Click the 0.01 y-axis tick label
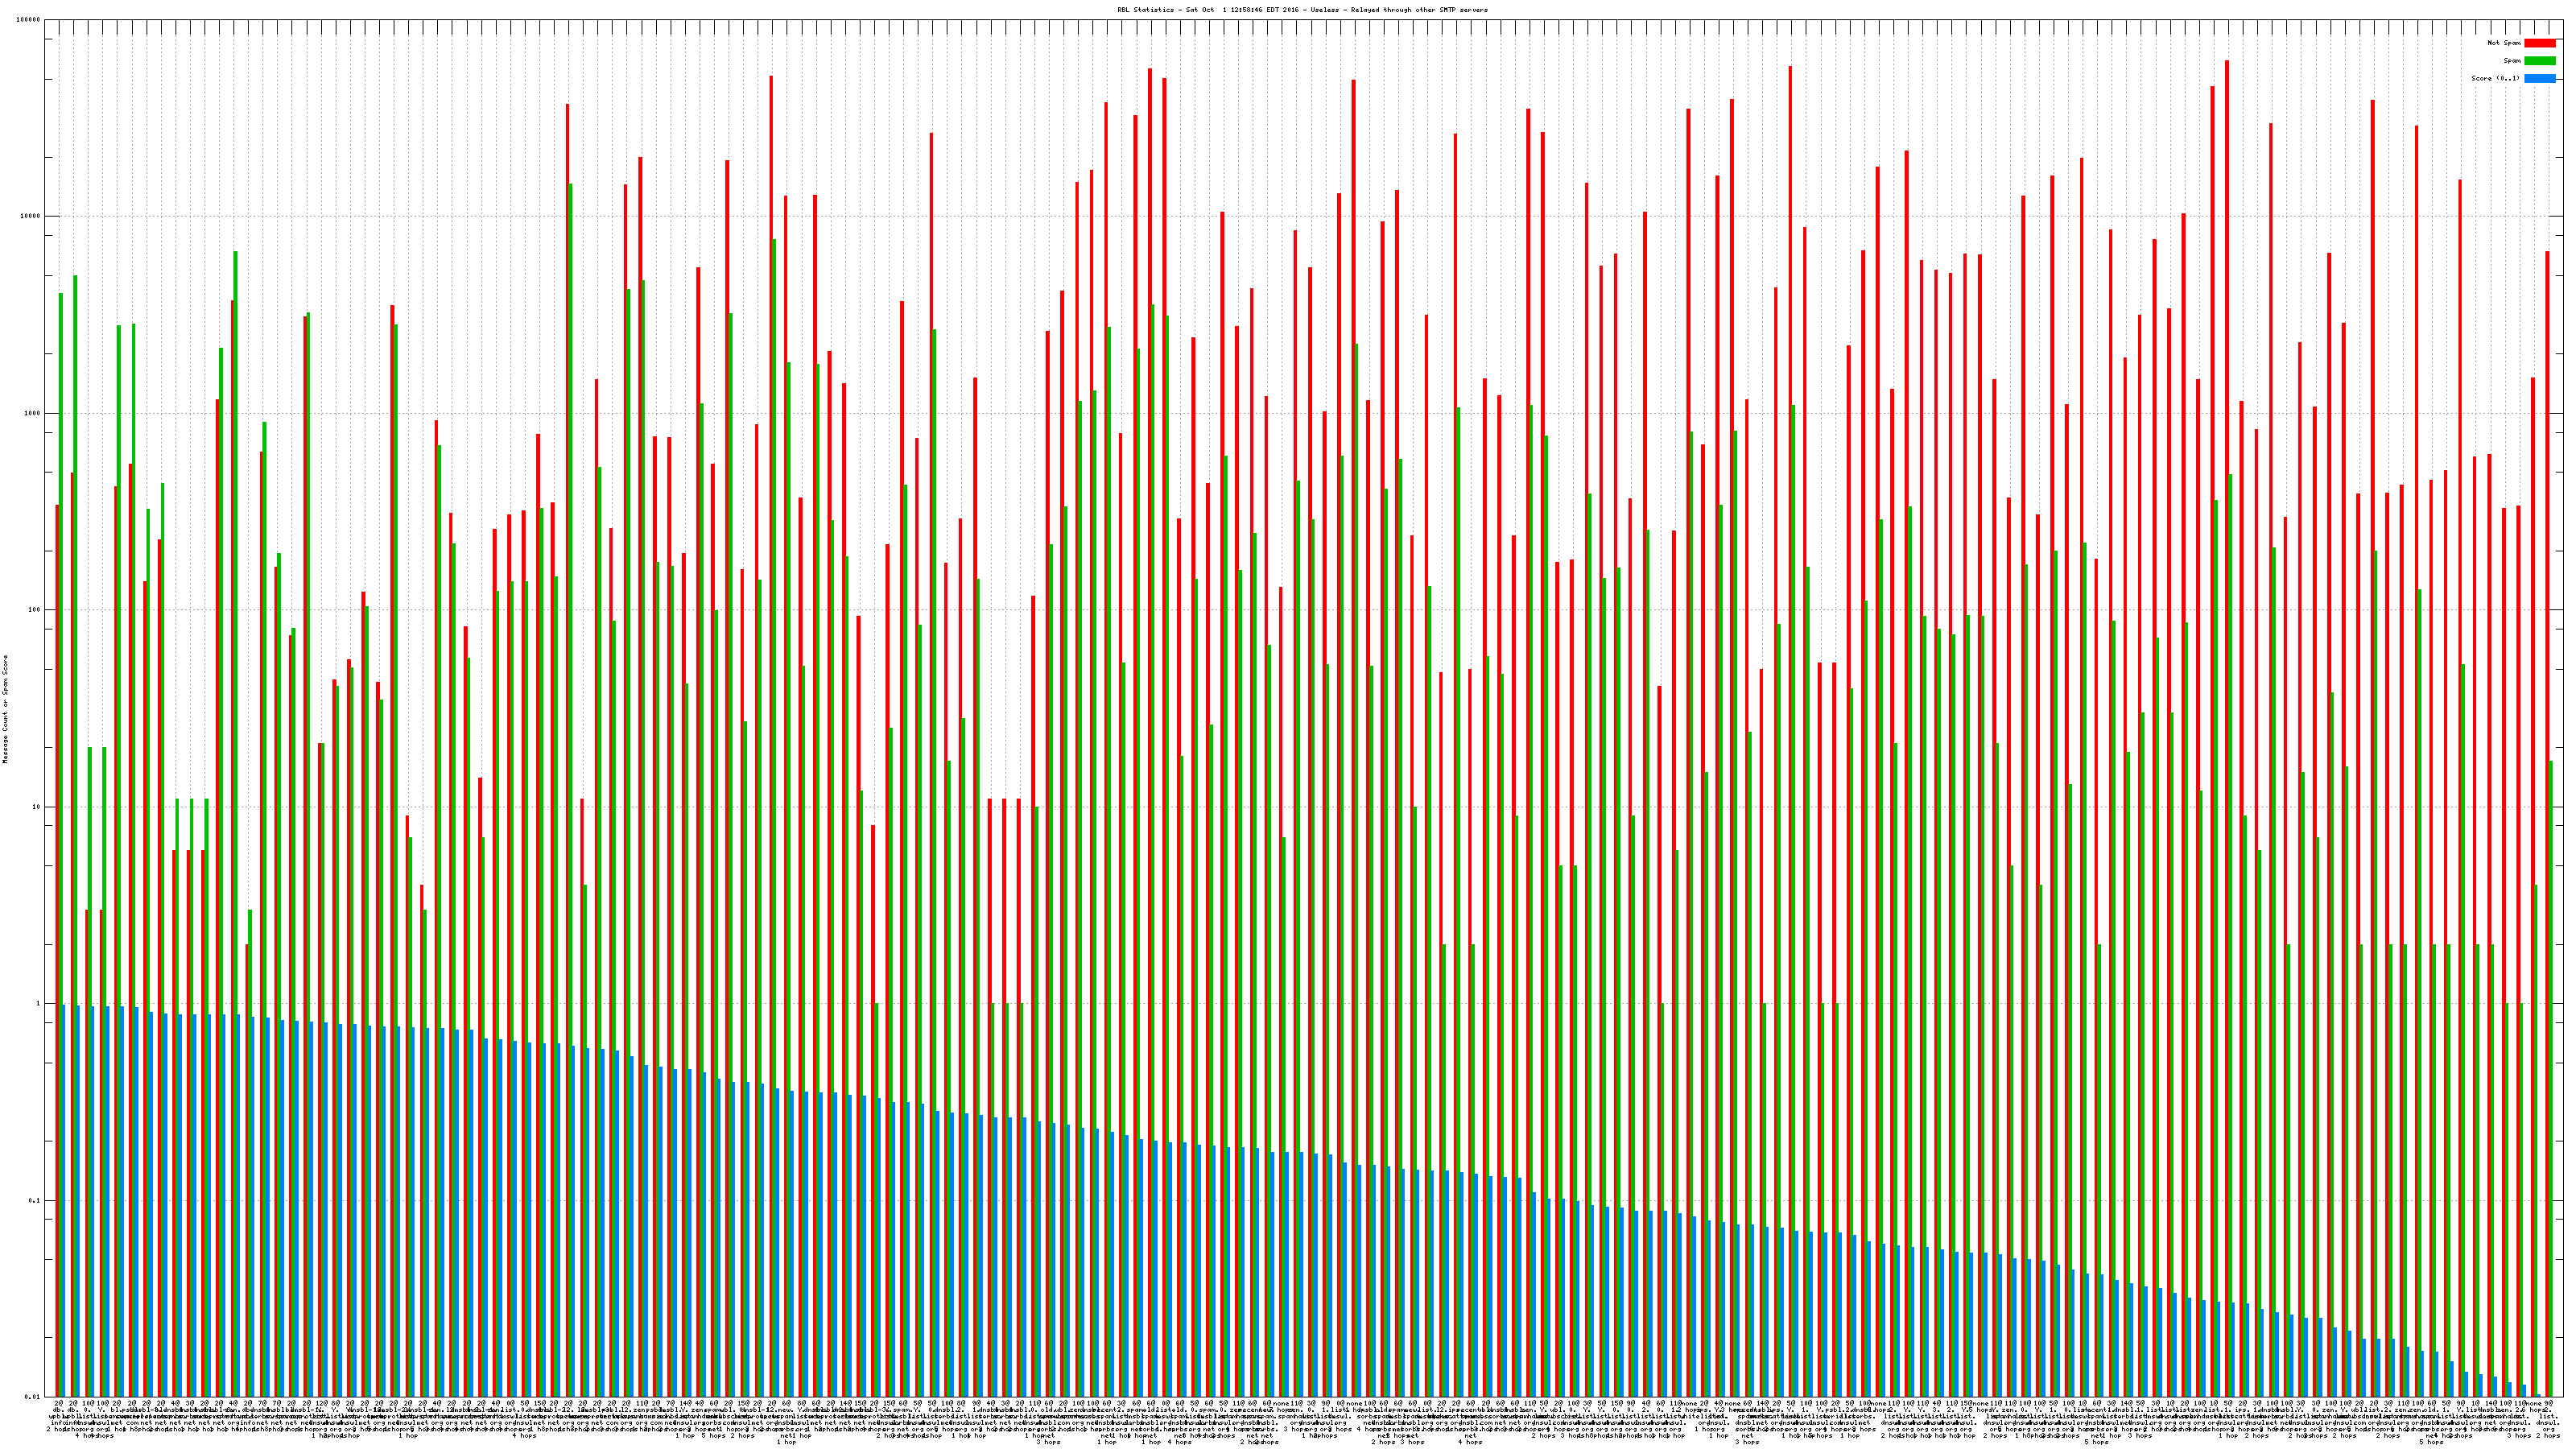The height and width of the screenshot is (1449, 2576). click(33, 1397)
